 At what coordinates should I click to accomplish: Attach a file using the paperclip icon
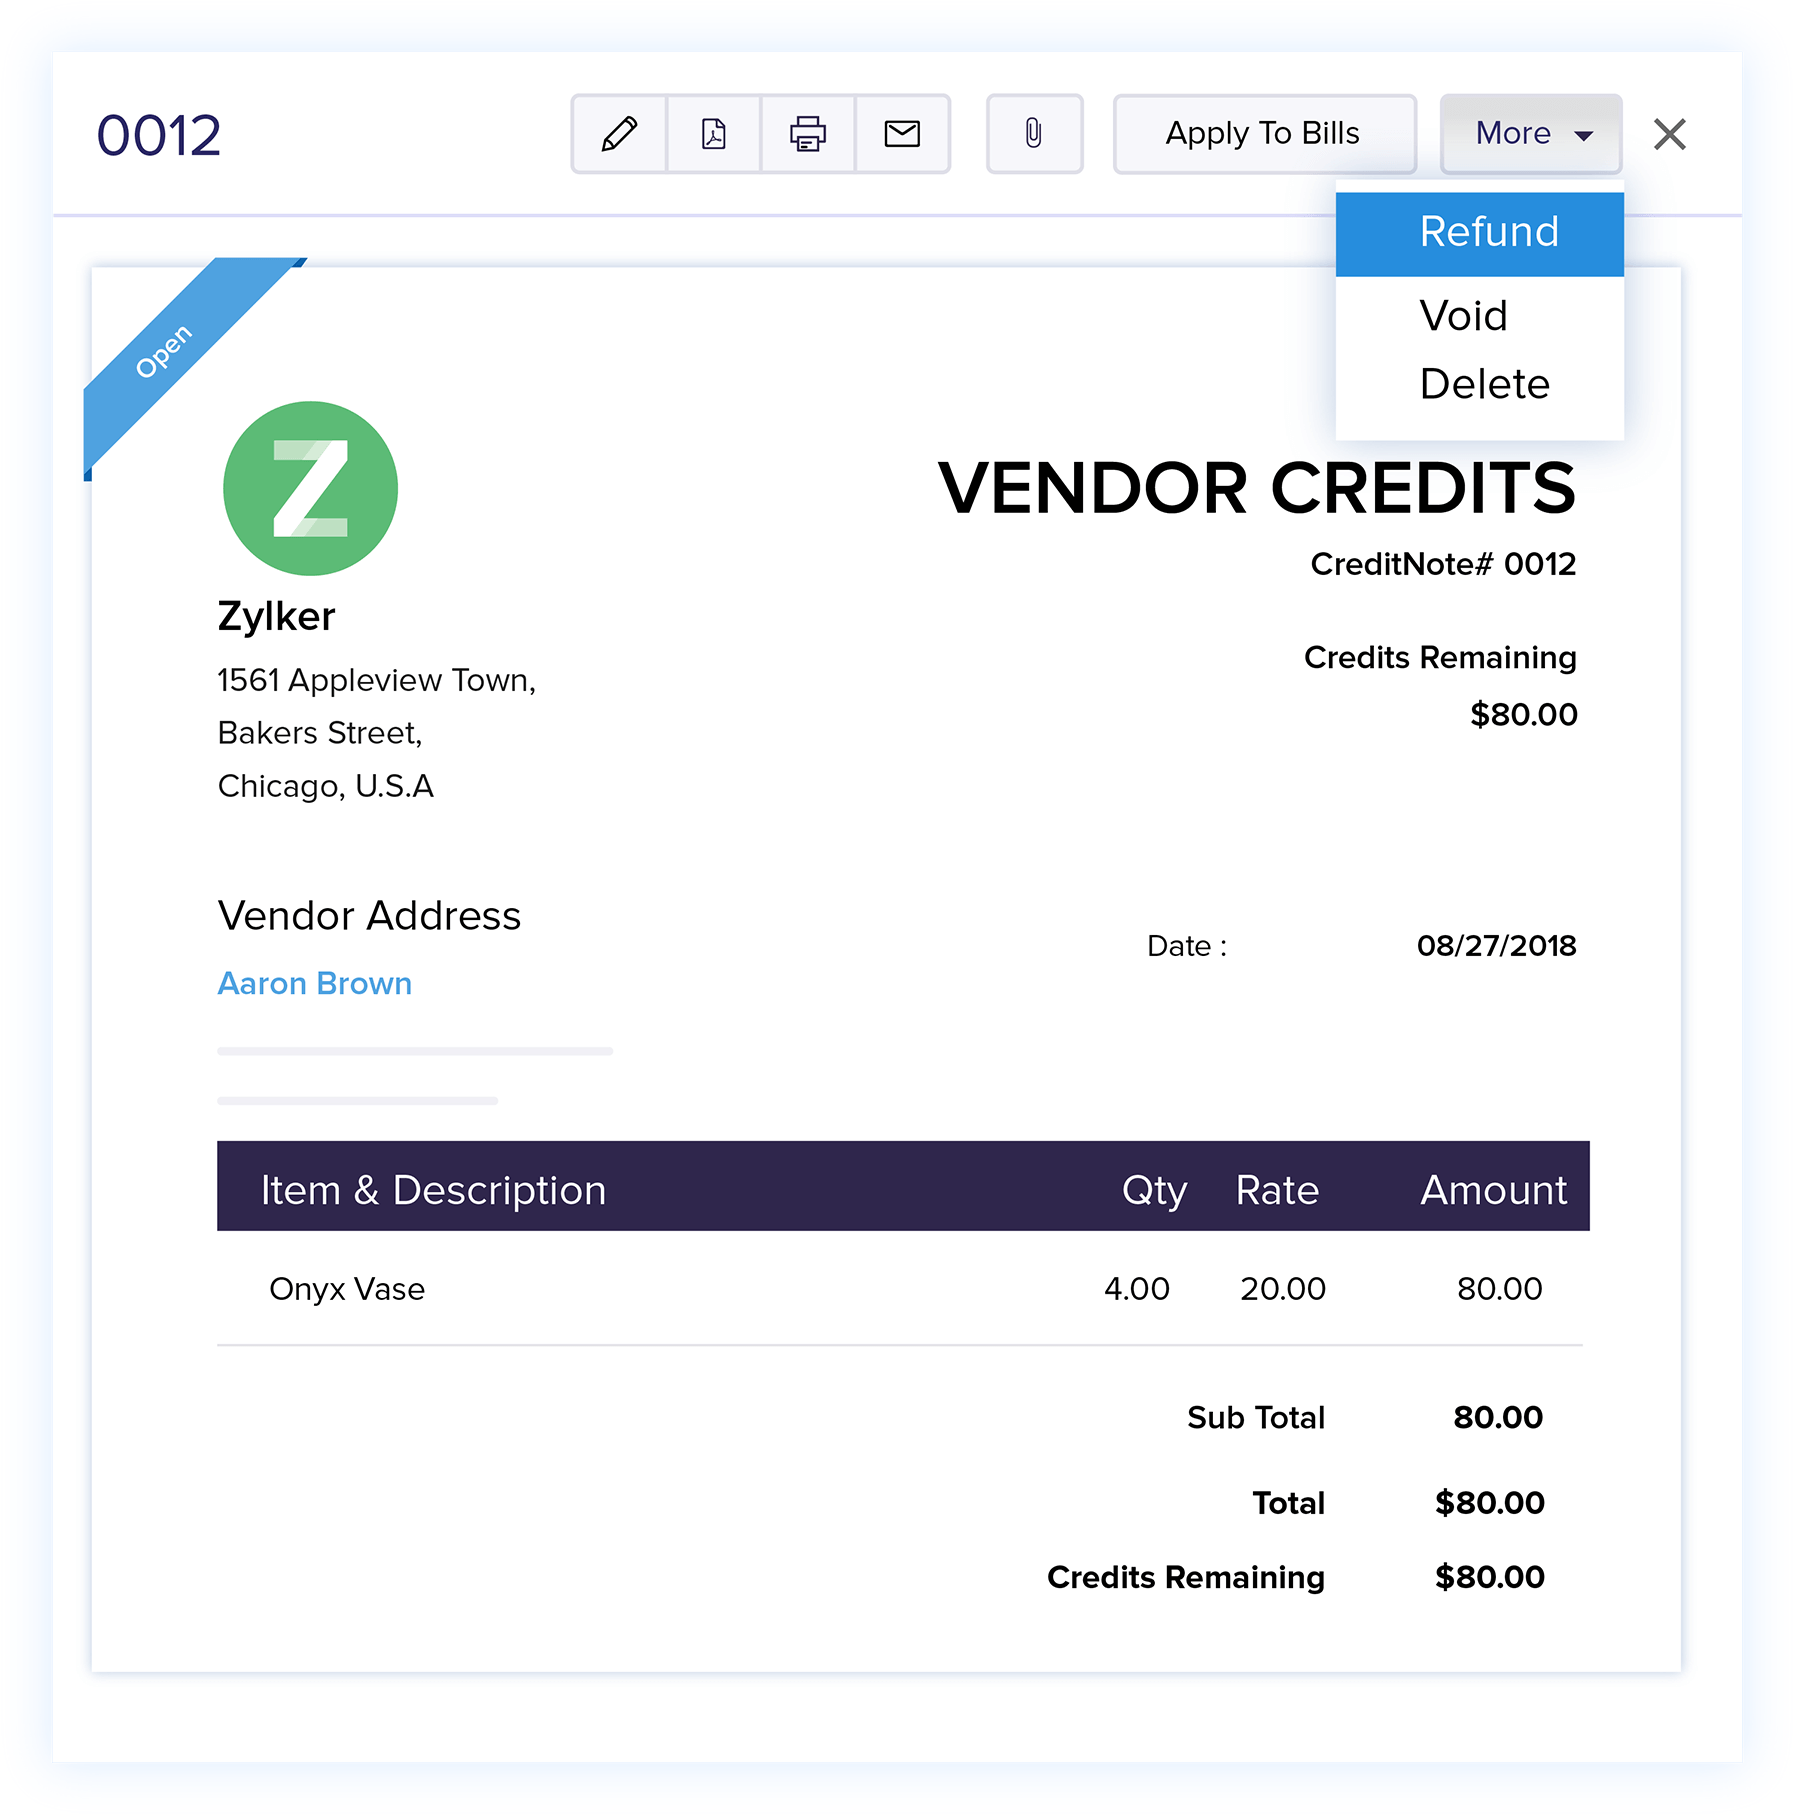coord(1034,134)
